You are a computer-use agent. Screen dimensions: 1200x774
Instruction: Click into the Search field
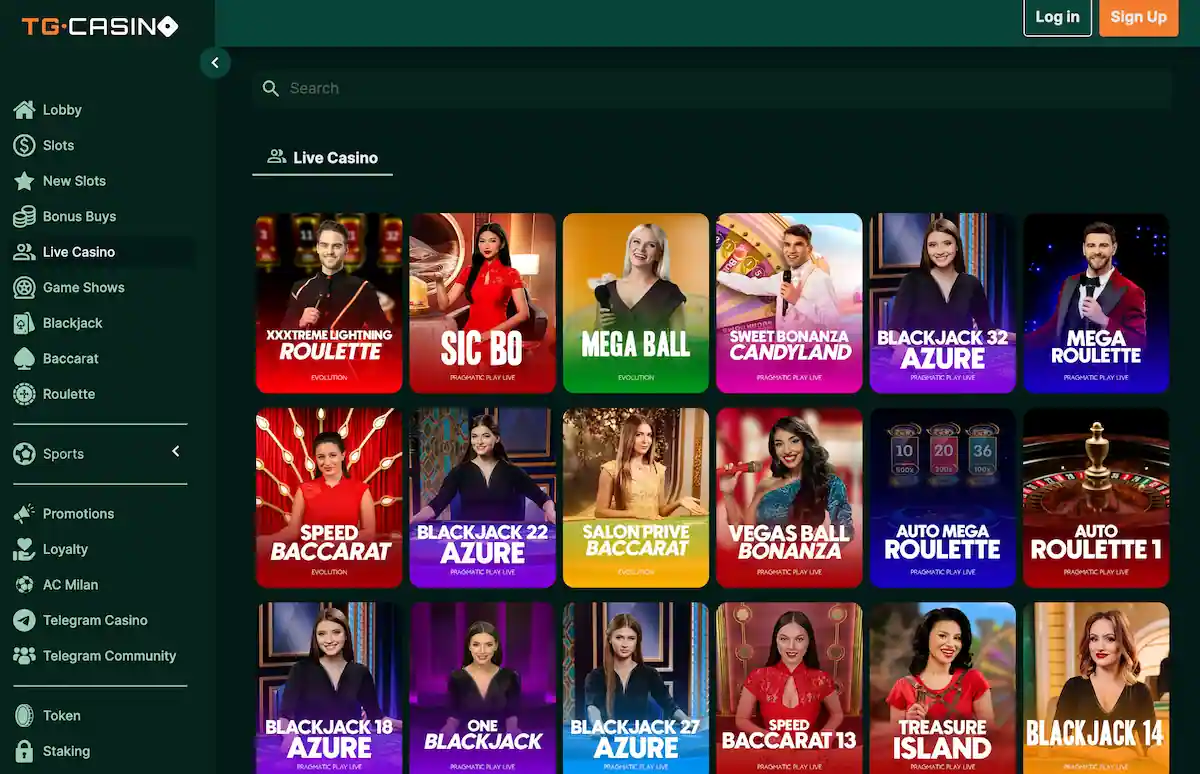pos(711,88)
